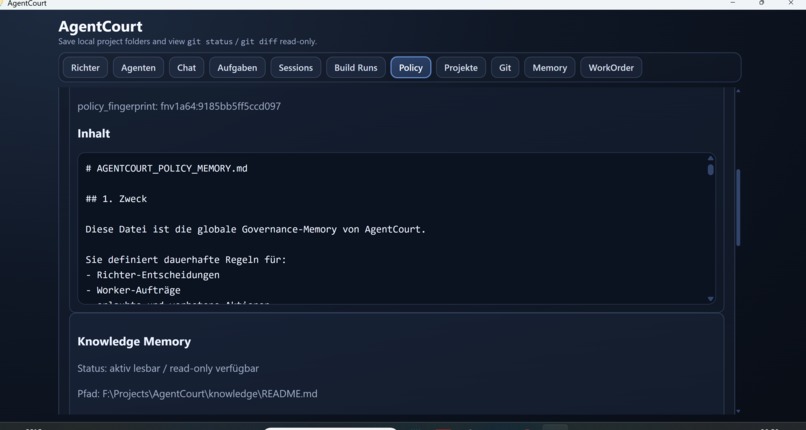Click the Knowledge Memory heading
806x430 pixels.
[x=134, y=342]
